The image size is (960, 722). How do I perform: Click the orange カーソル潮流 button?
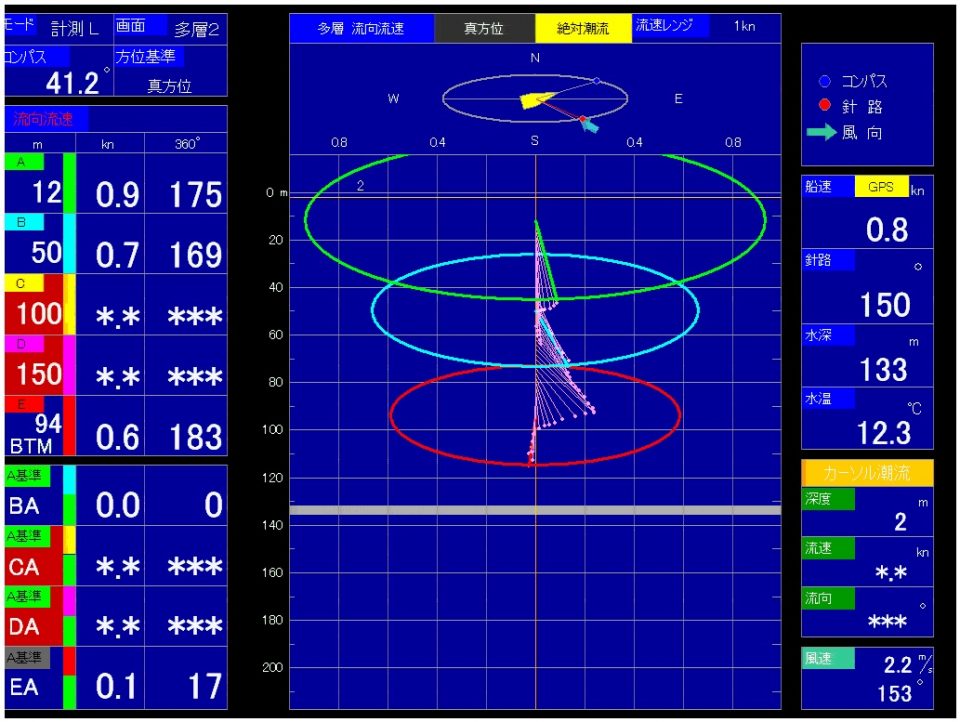click(867, 473)
